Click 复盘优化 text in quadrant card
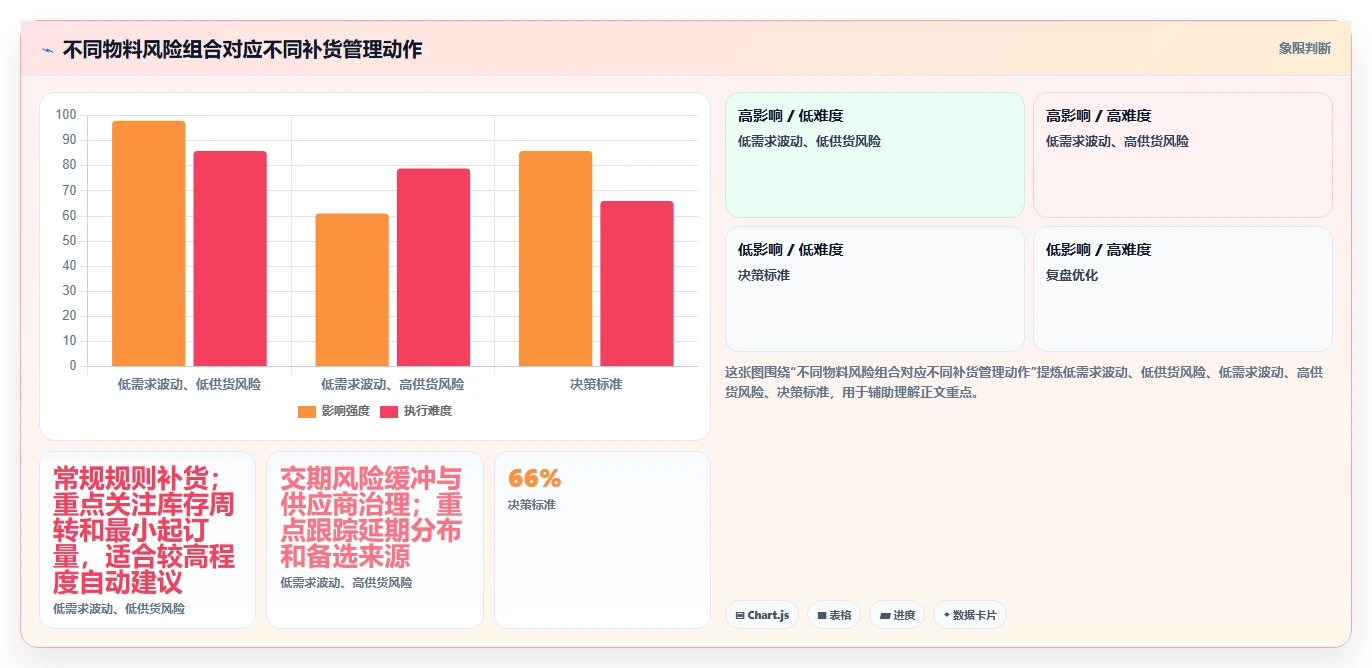 click(x=1072, y=275)
